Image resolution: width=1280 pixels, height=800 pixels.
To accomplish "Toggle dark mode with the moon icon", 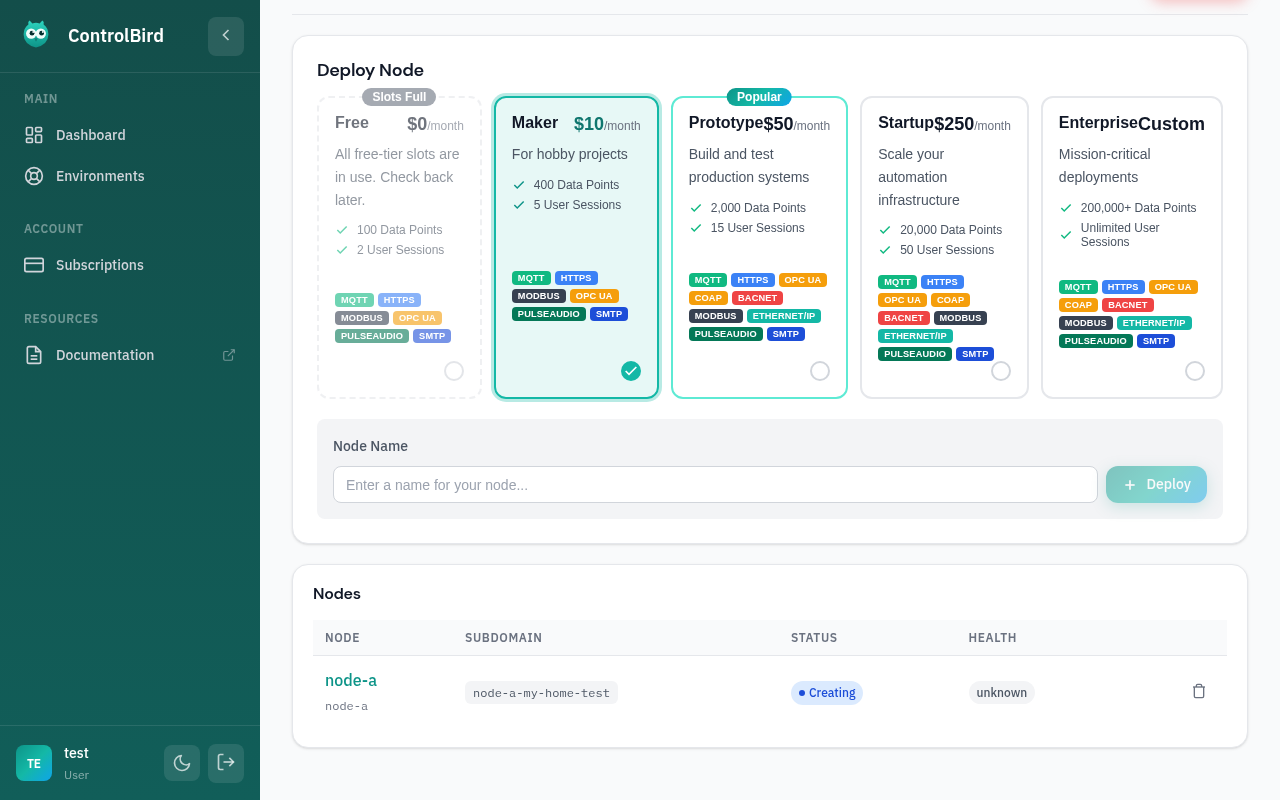I will point(182,763).
